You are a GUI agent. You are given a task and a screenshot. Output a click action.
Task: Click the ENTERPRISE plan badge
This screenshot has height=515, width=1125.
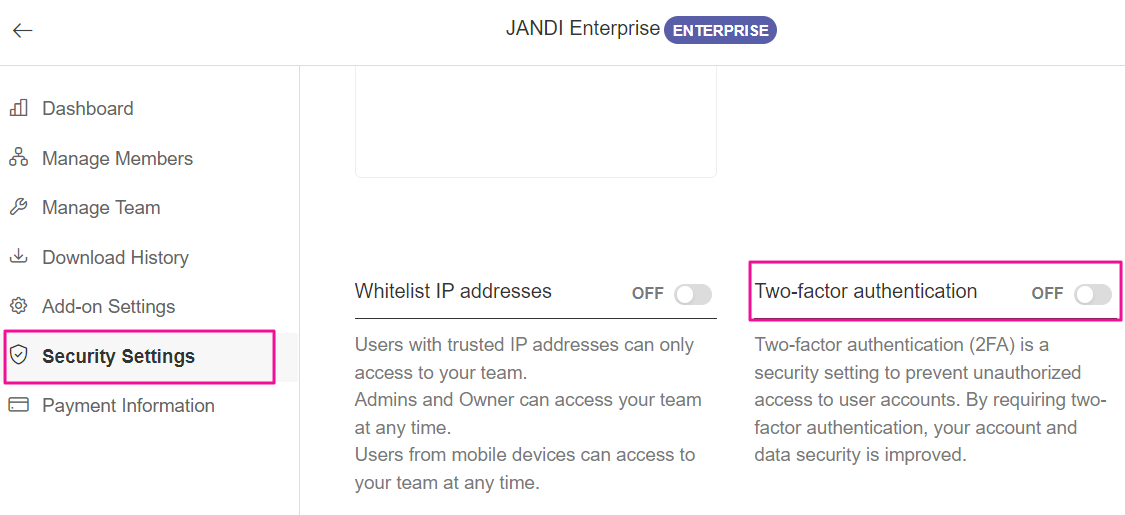point(720,30)
